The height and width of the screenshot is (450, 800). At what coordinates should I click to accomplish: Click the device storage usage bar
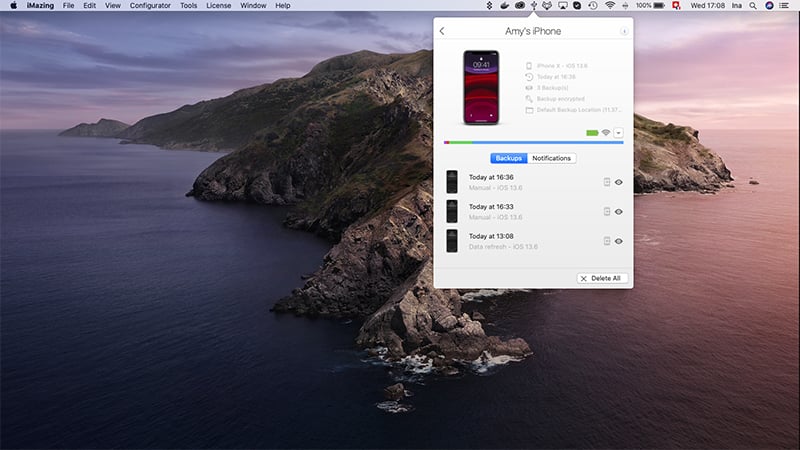point(533,142)
